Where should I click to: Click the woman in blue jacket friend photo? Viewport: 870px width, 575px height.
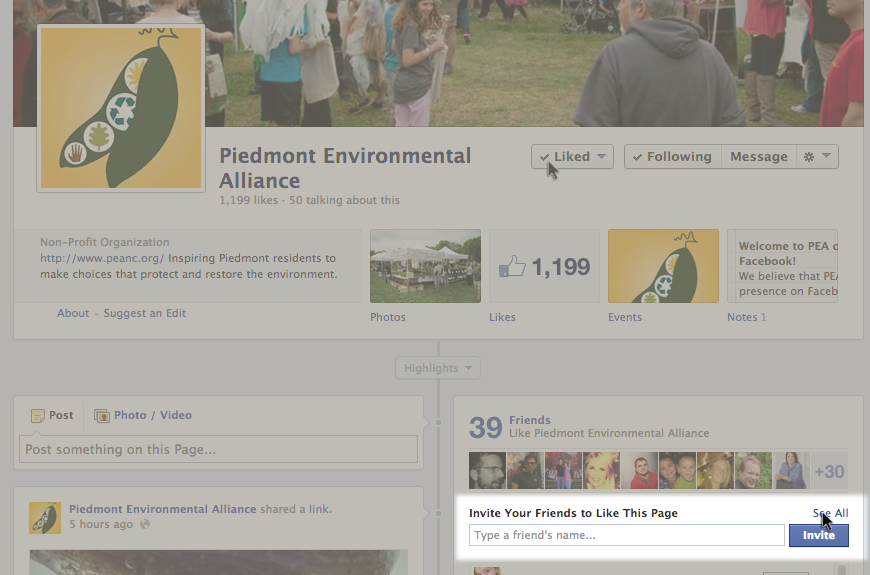point(791,471)
